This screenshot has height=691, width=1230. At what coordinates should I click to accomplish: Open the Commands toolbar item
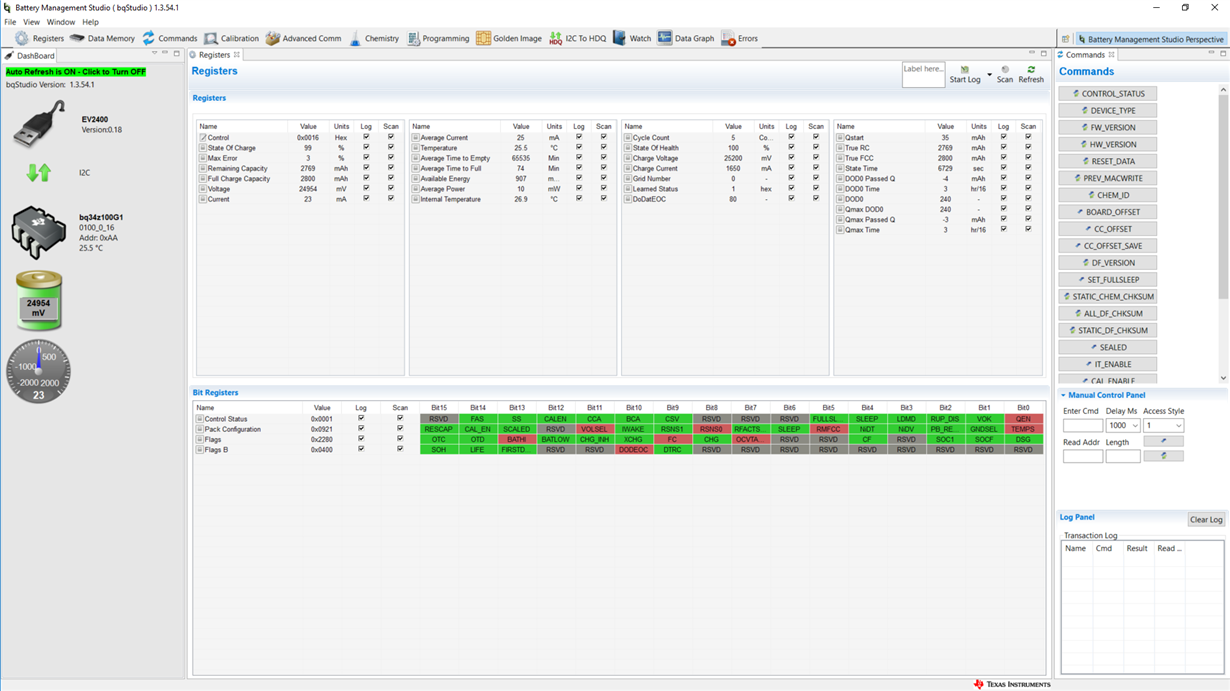tap(169, 38)
